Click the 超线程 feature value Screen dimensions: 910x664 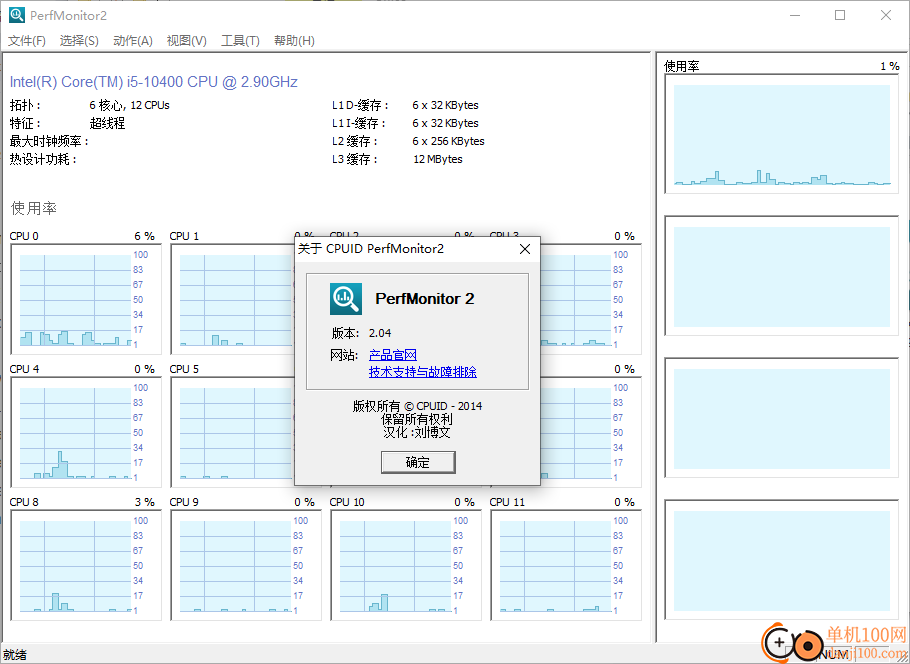click(x=107, y=123)
